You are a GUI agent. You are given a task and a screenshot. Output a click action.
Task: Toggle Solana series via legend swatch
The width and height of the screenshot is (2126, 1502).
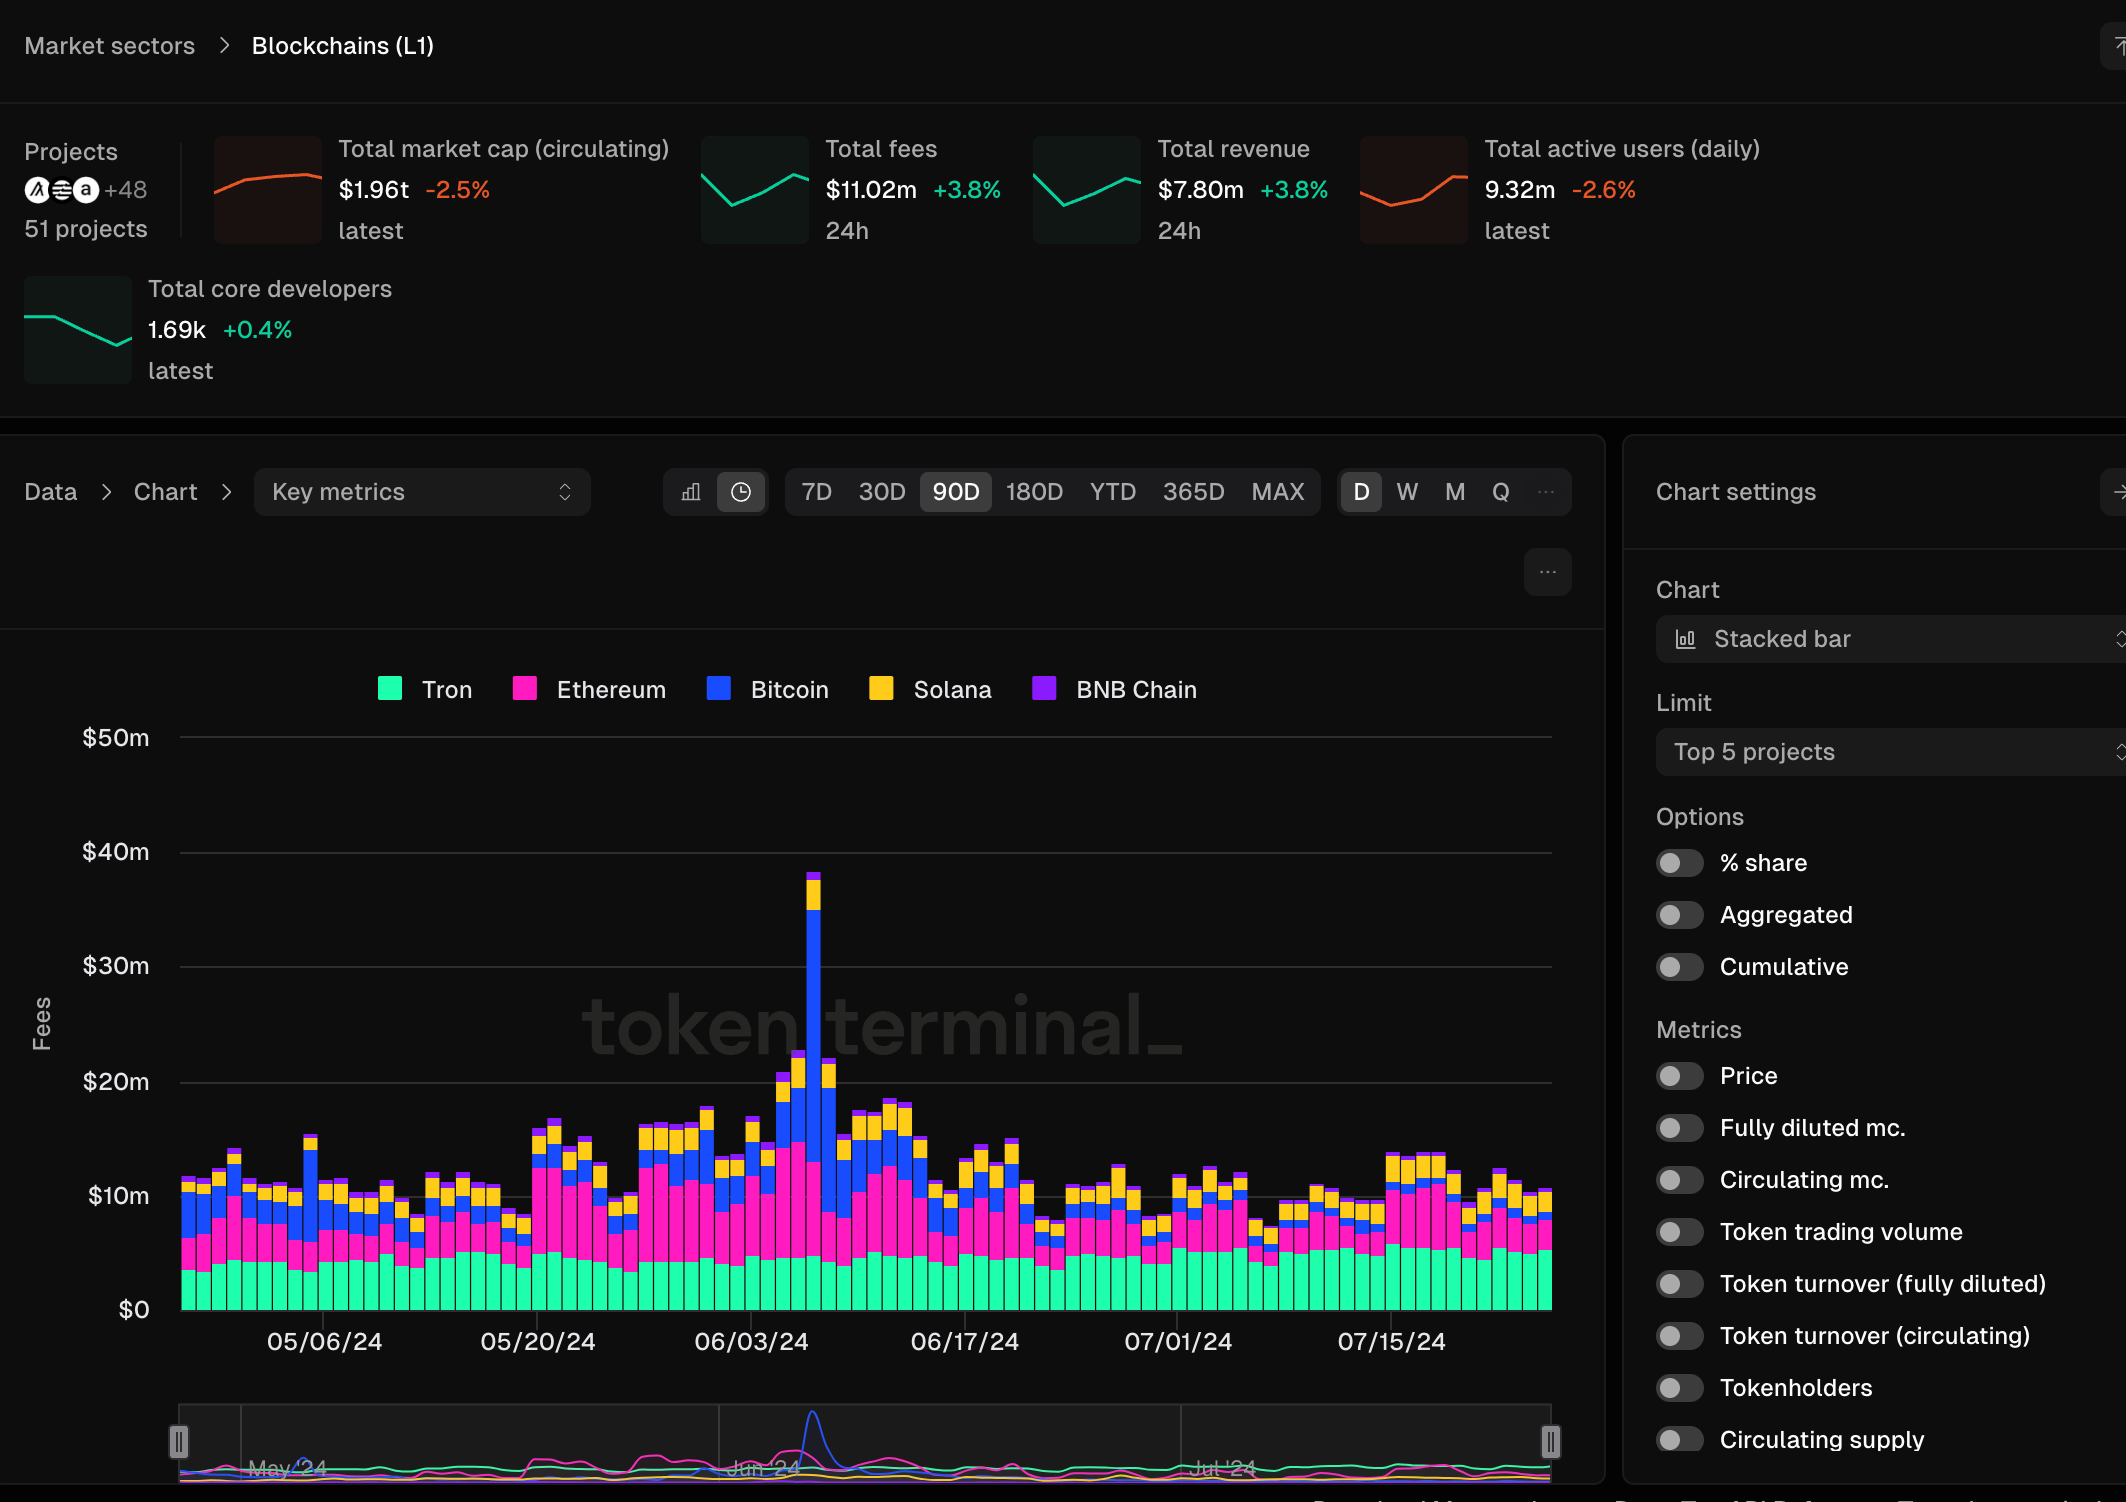[x=881, y=689]
